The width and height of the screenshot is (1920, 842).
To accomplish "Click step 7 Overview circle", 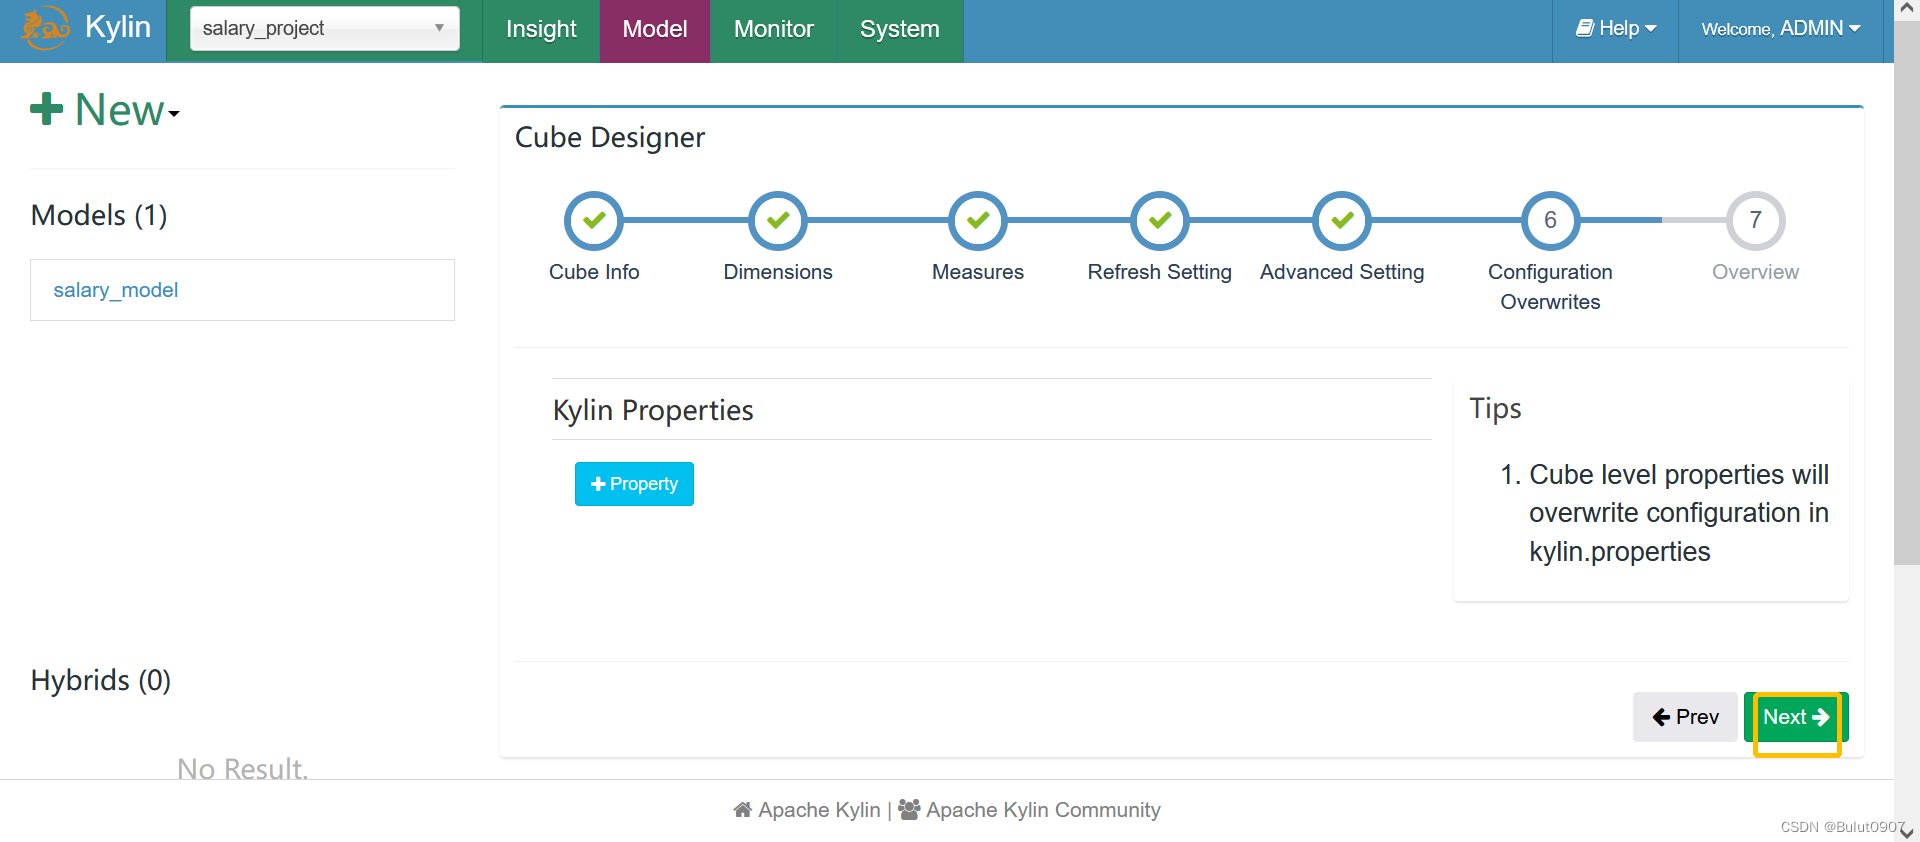I will 1755,220.
